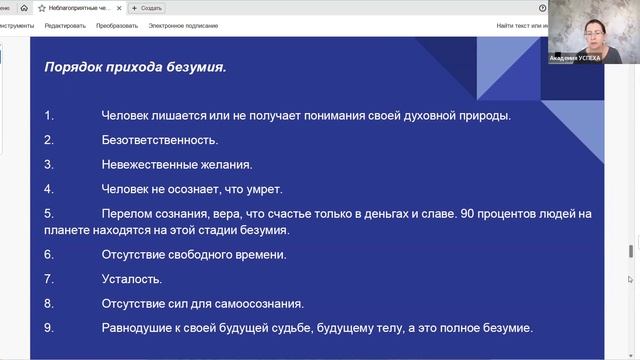640x360 pixels.
Task: Click the Найти текст search field
Action: [x=522, y=26]
